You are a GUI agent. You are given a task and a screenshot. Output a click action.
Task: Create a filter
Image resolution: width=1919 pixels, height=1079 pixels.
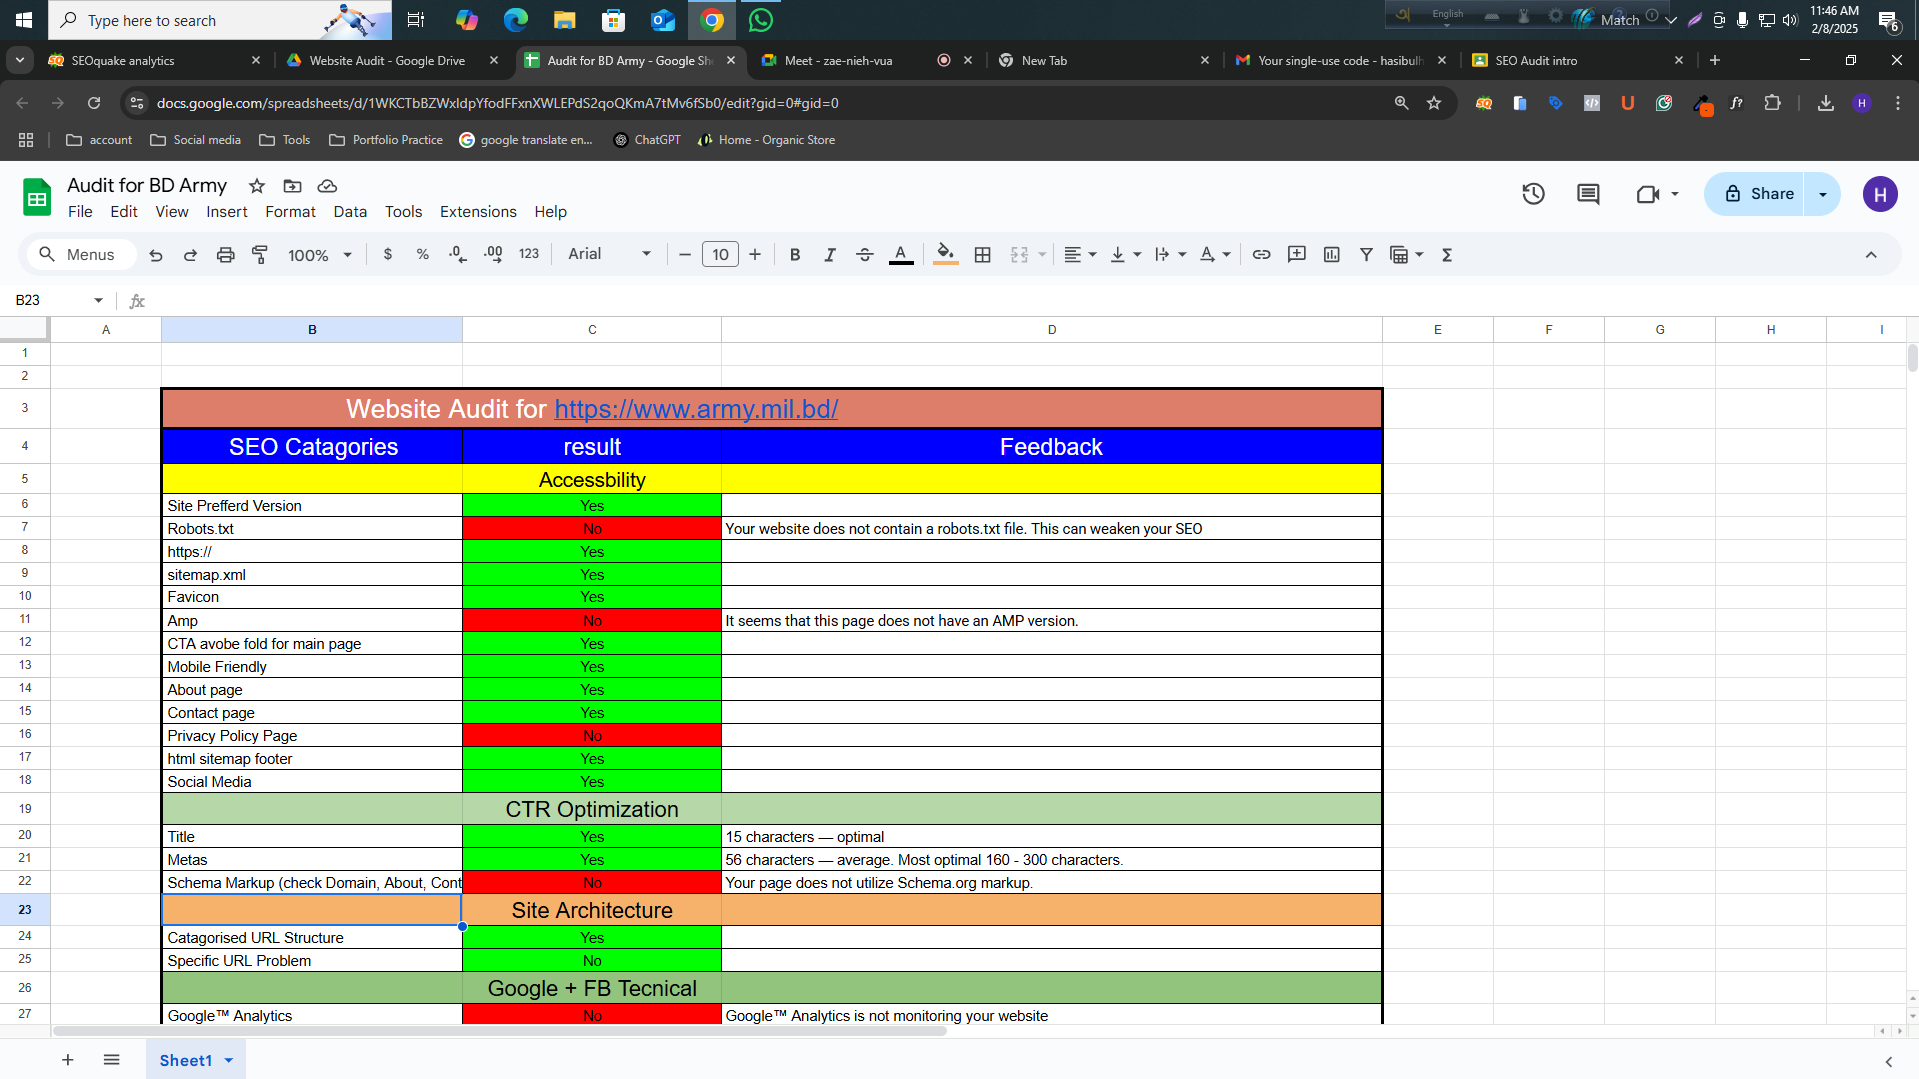pos(1366,254)
